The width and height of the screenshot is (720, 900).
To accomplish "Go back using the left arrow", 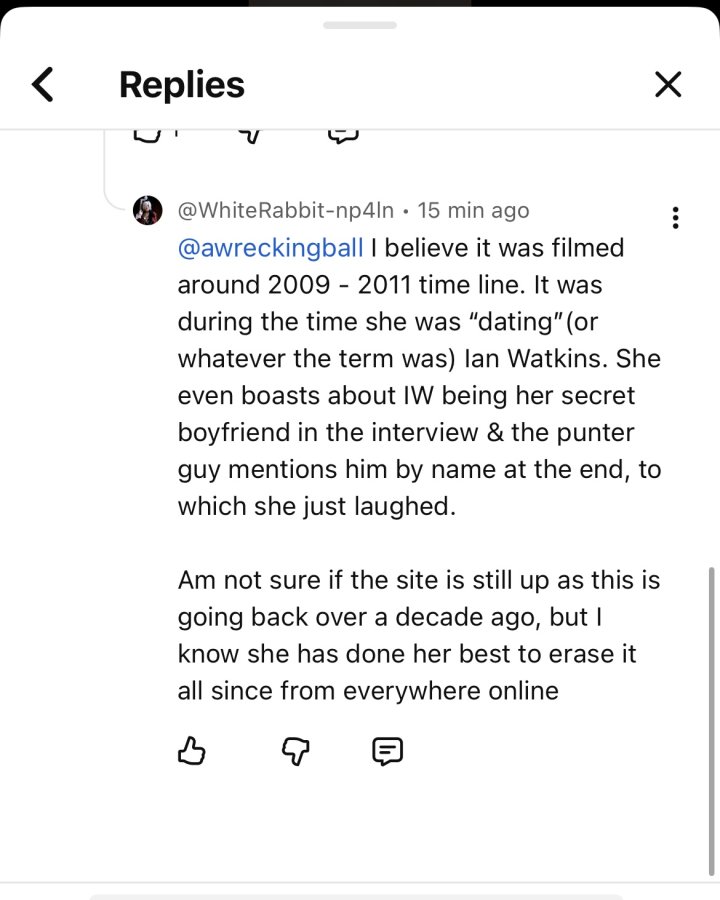I will point(42,84).
